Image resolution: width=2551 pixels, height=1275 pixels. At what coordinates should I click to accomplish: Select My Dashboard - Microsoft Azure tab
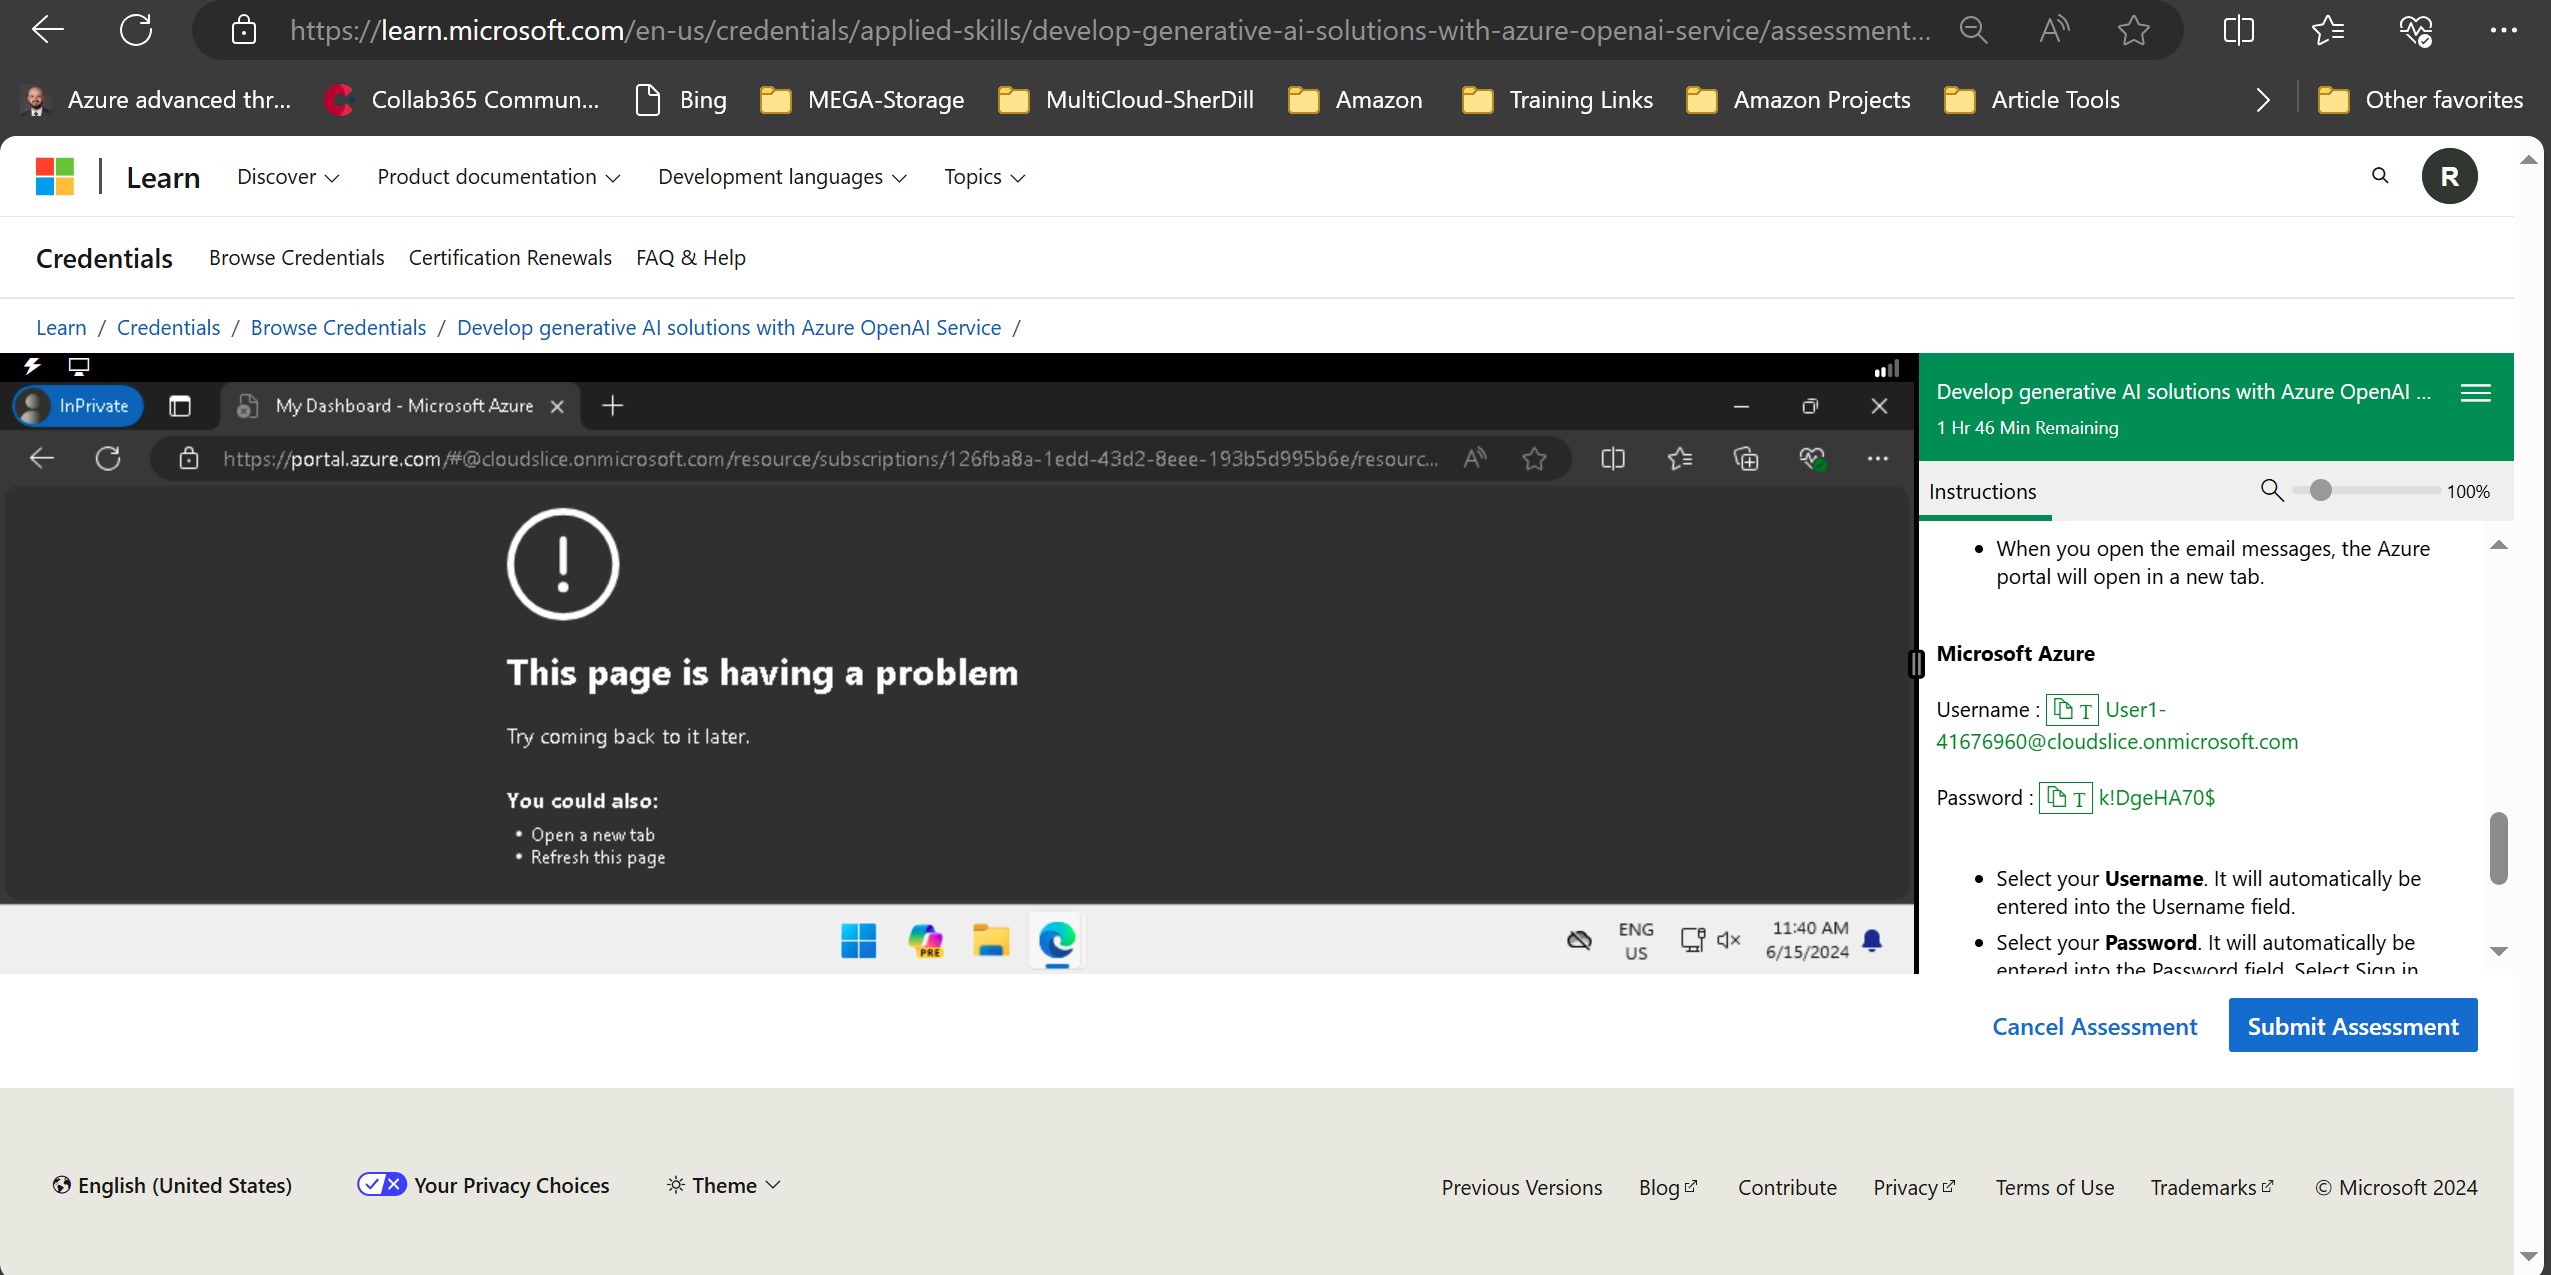(x=402, y=406)
